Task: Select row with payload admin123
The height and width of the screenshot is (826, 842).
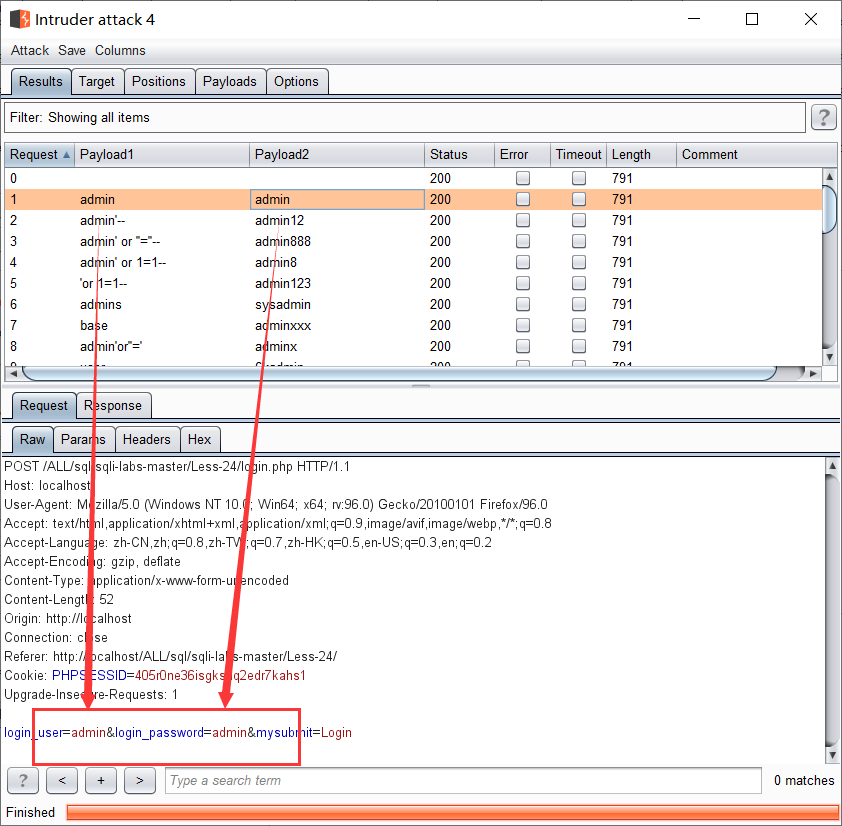Action: click(x=413, y=283)
